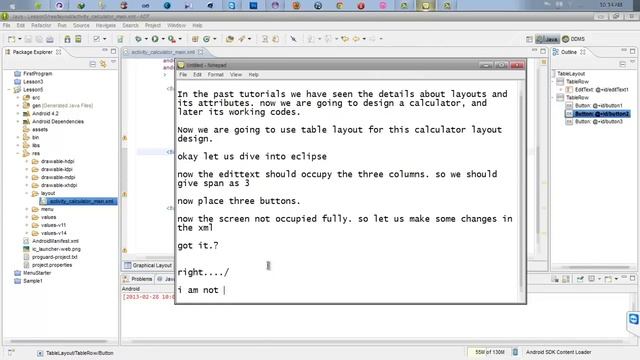Toggle Link with Editor in Package Explorer

point(103,64)
